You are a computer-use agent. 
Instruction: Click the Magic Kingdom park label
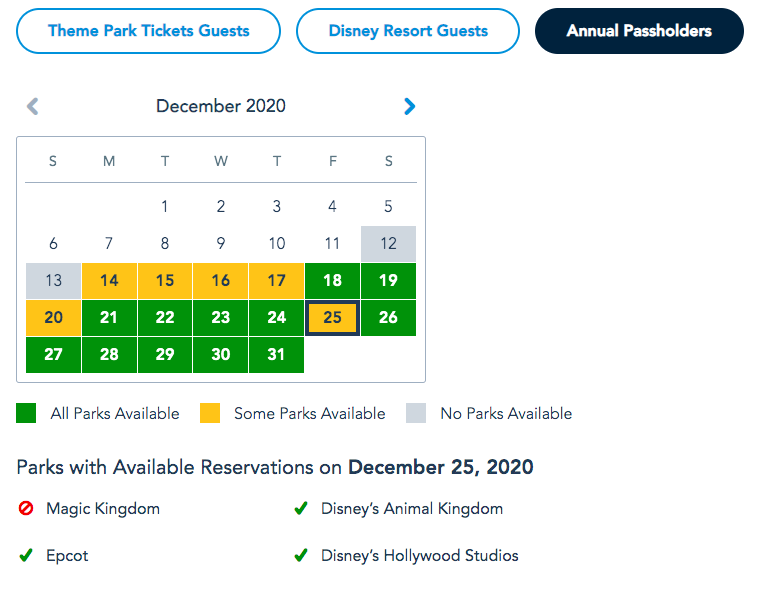click(103, 509)
